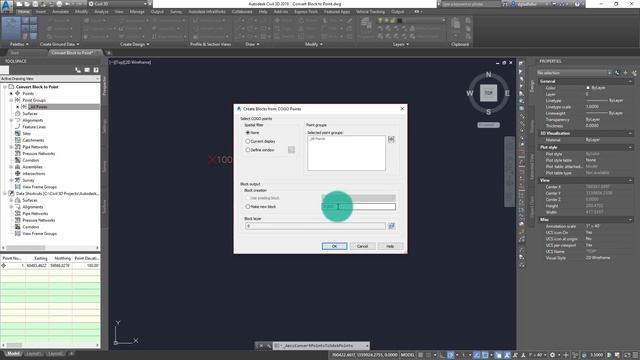Click the Block layer text field
The width and height of the screenshot is (640, 360).
(316, 226)
